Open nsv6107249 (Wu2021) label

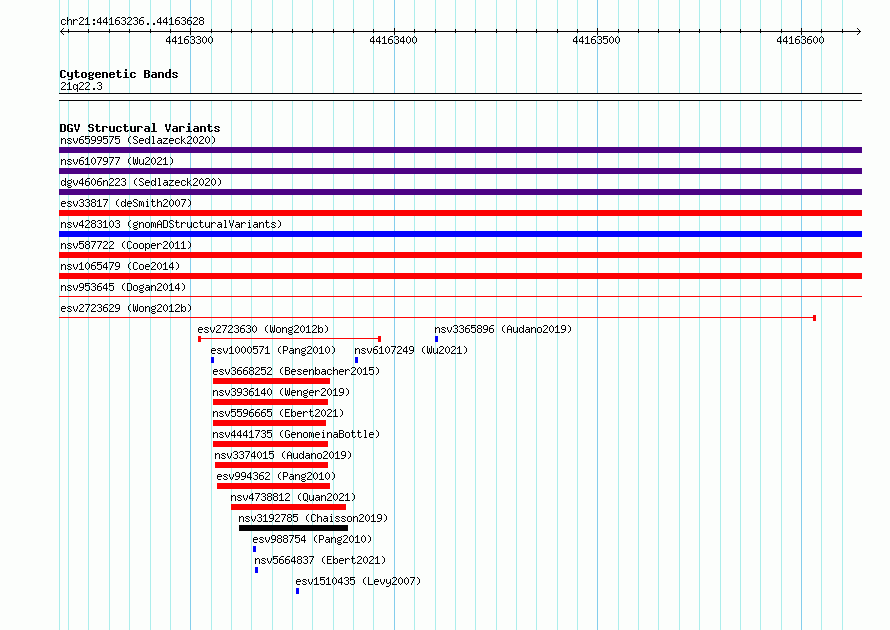(411, 350)
